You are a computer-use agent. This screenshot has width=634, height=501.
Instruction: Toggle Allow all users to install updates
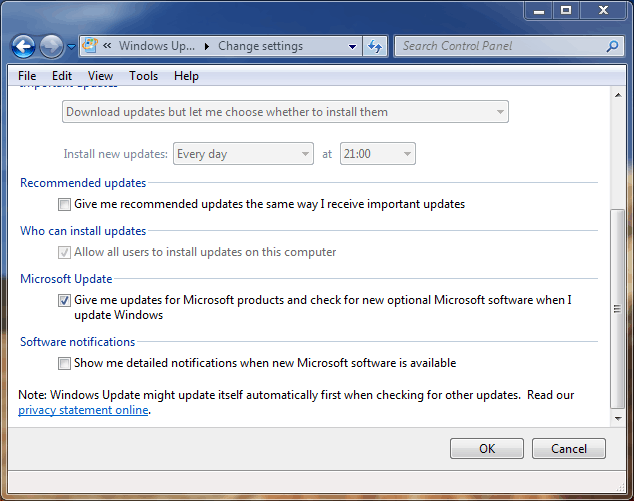pyautogui.click(x=64, y=252)
